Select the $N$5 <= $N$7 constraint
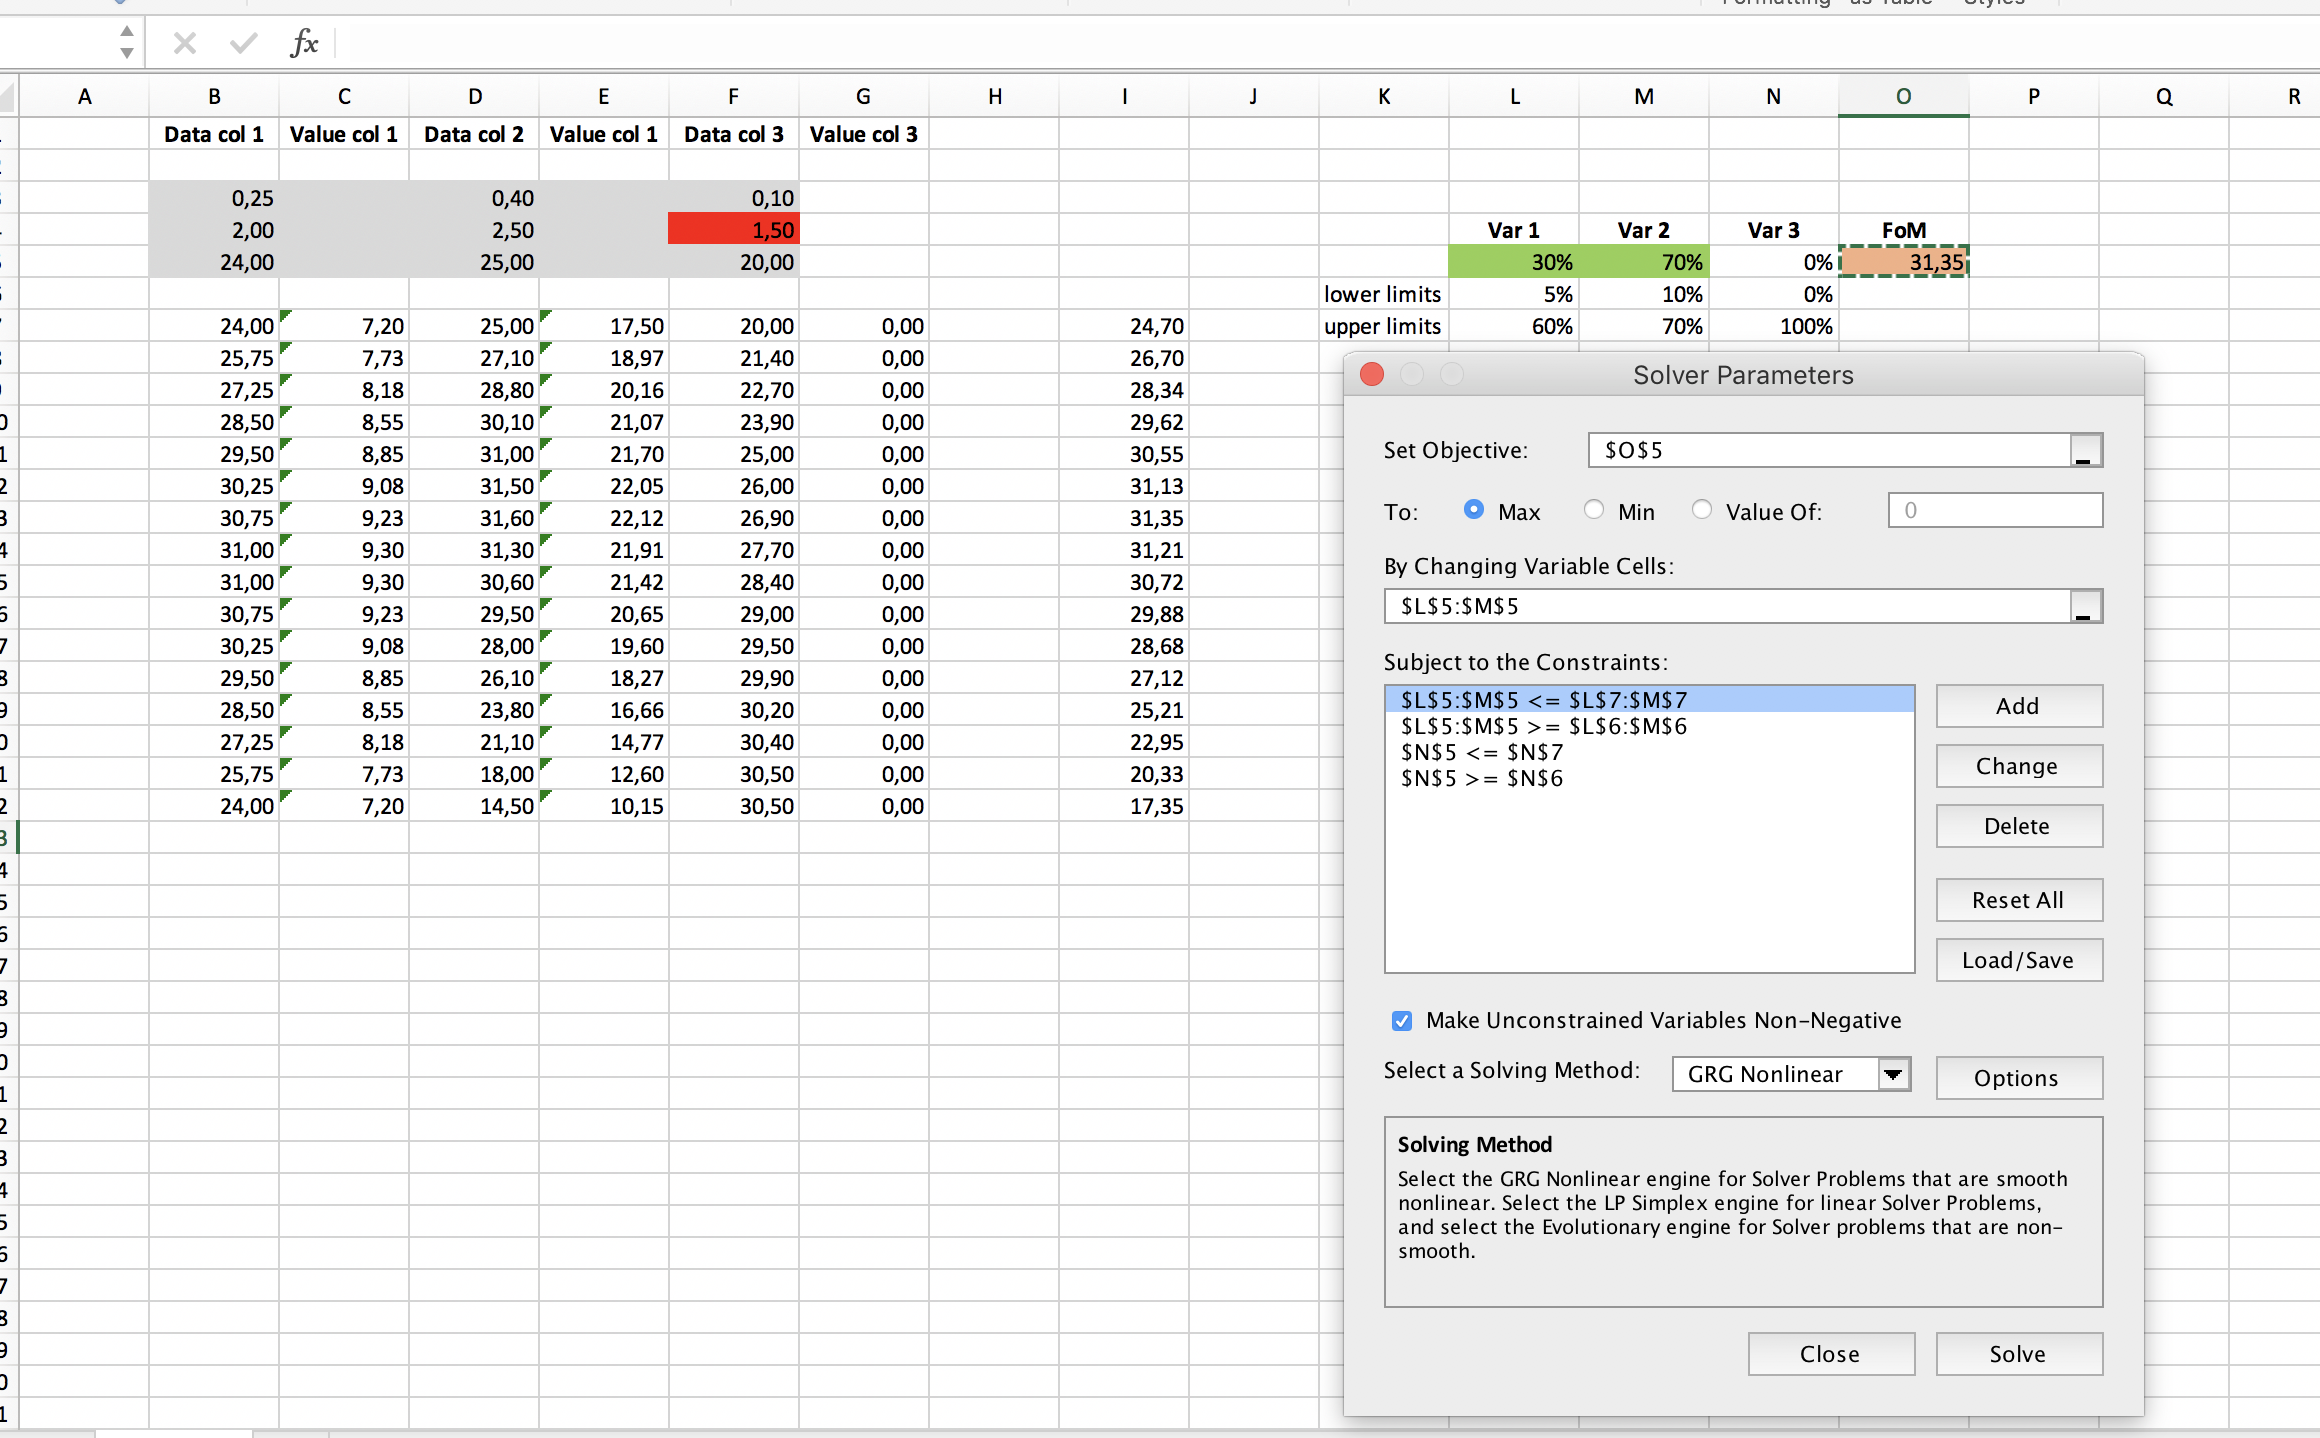 1482,752
